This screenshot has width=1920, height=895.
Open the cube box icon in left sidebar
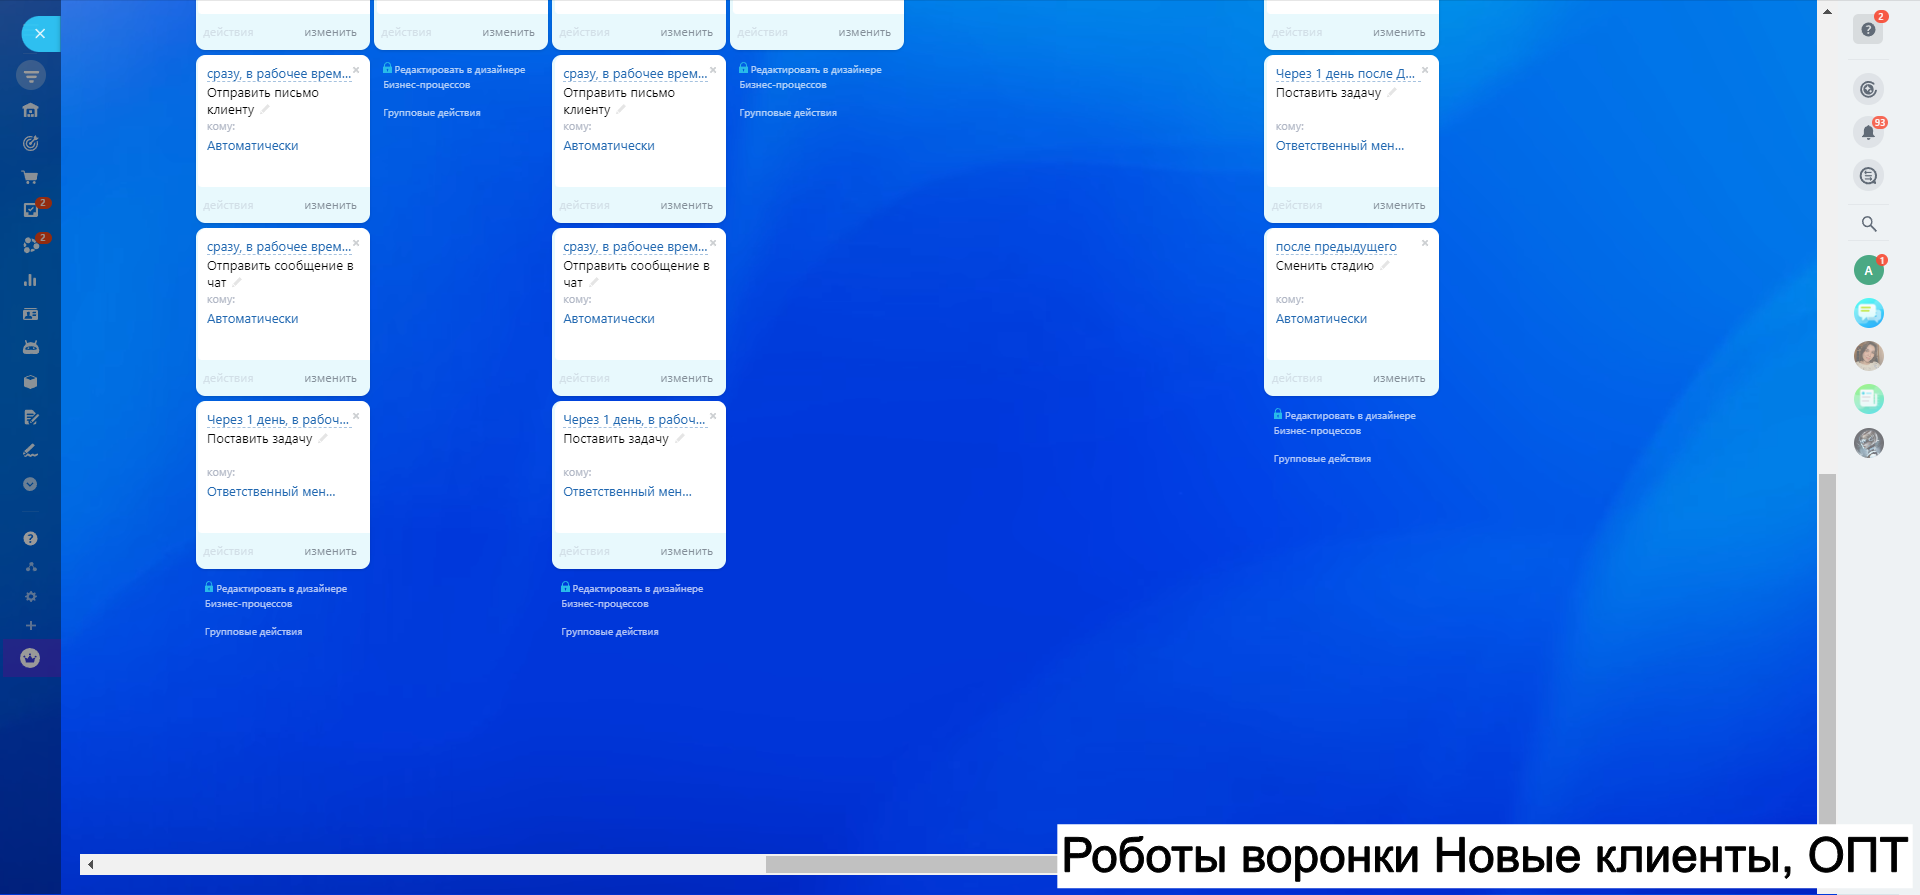(x=31, y=382)
